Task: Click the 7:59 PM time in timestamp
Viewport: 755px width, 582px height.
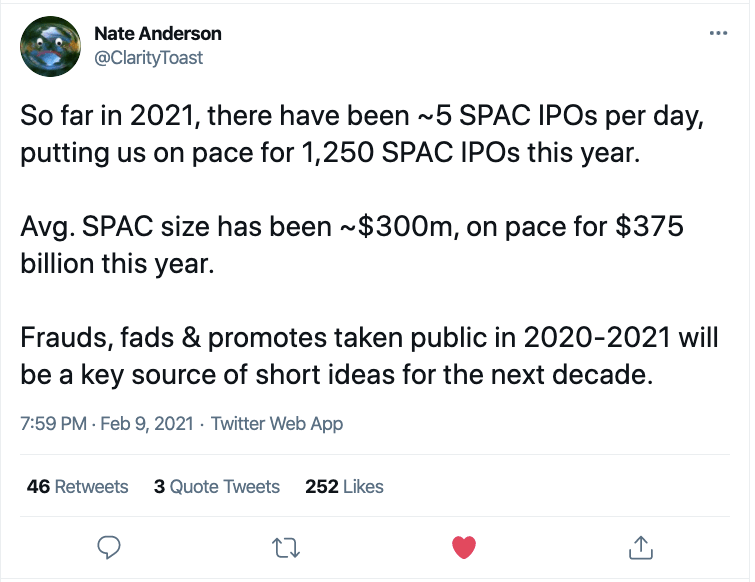Action: pyautogui.click(x=52, y=424)
